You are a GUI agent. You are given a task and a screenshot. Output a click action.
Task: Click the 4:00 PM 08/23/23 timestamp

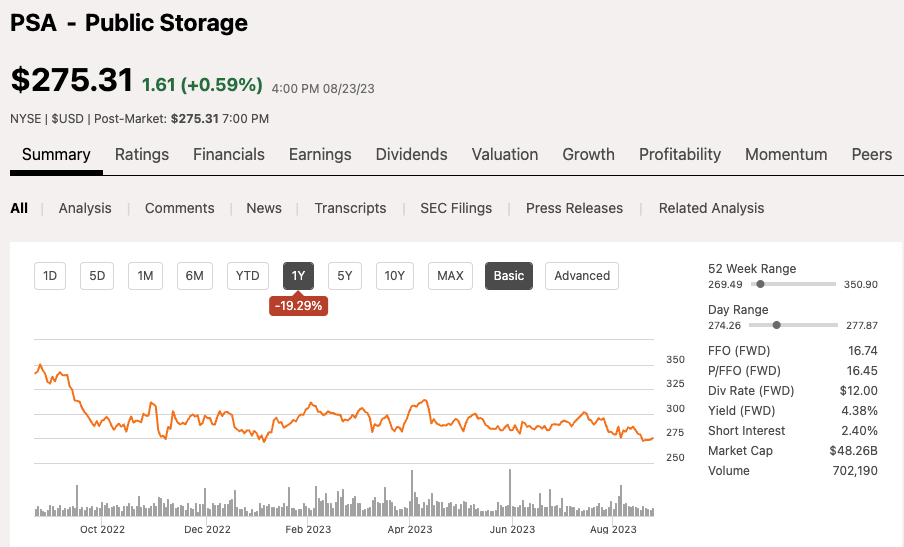coord(323,89)
